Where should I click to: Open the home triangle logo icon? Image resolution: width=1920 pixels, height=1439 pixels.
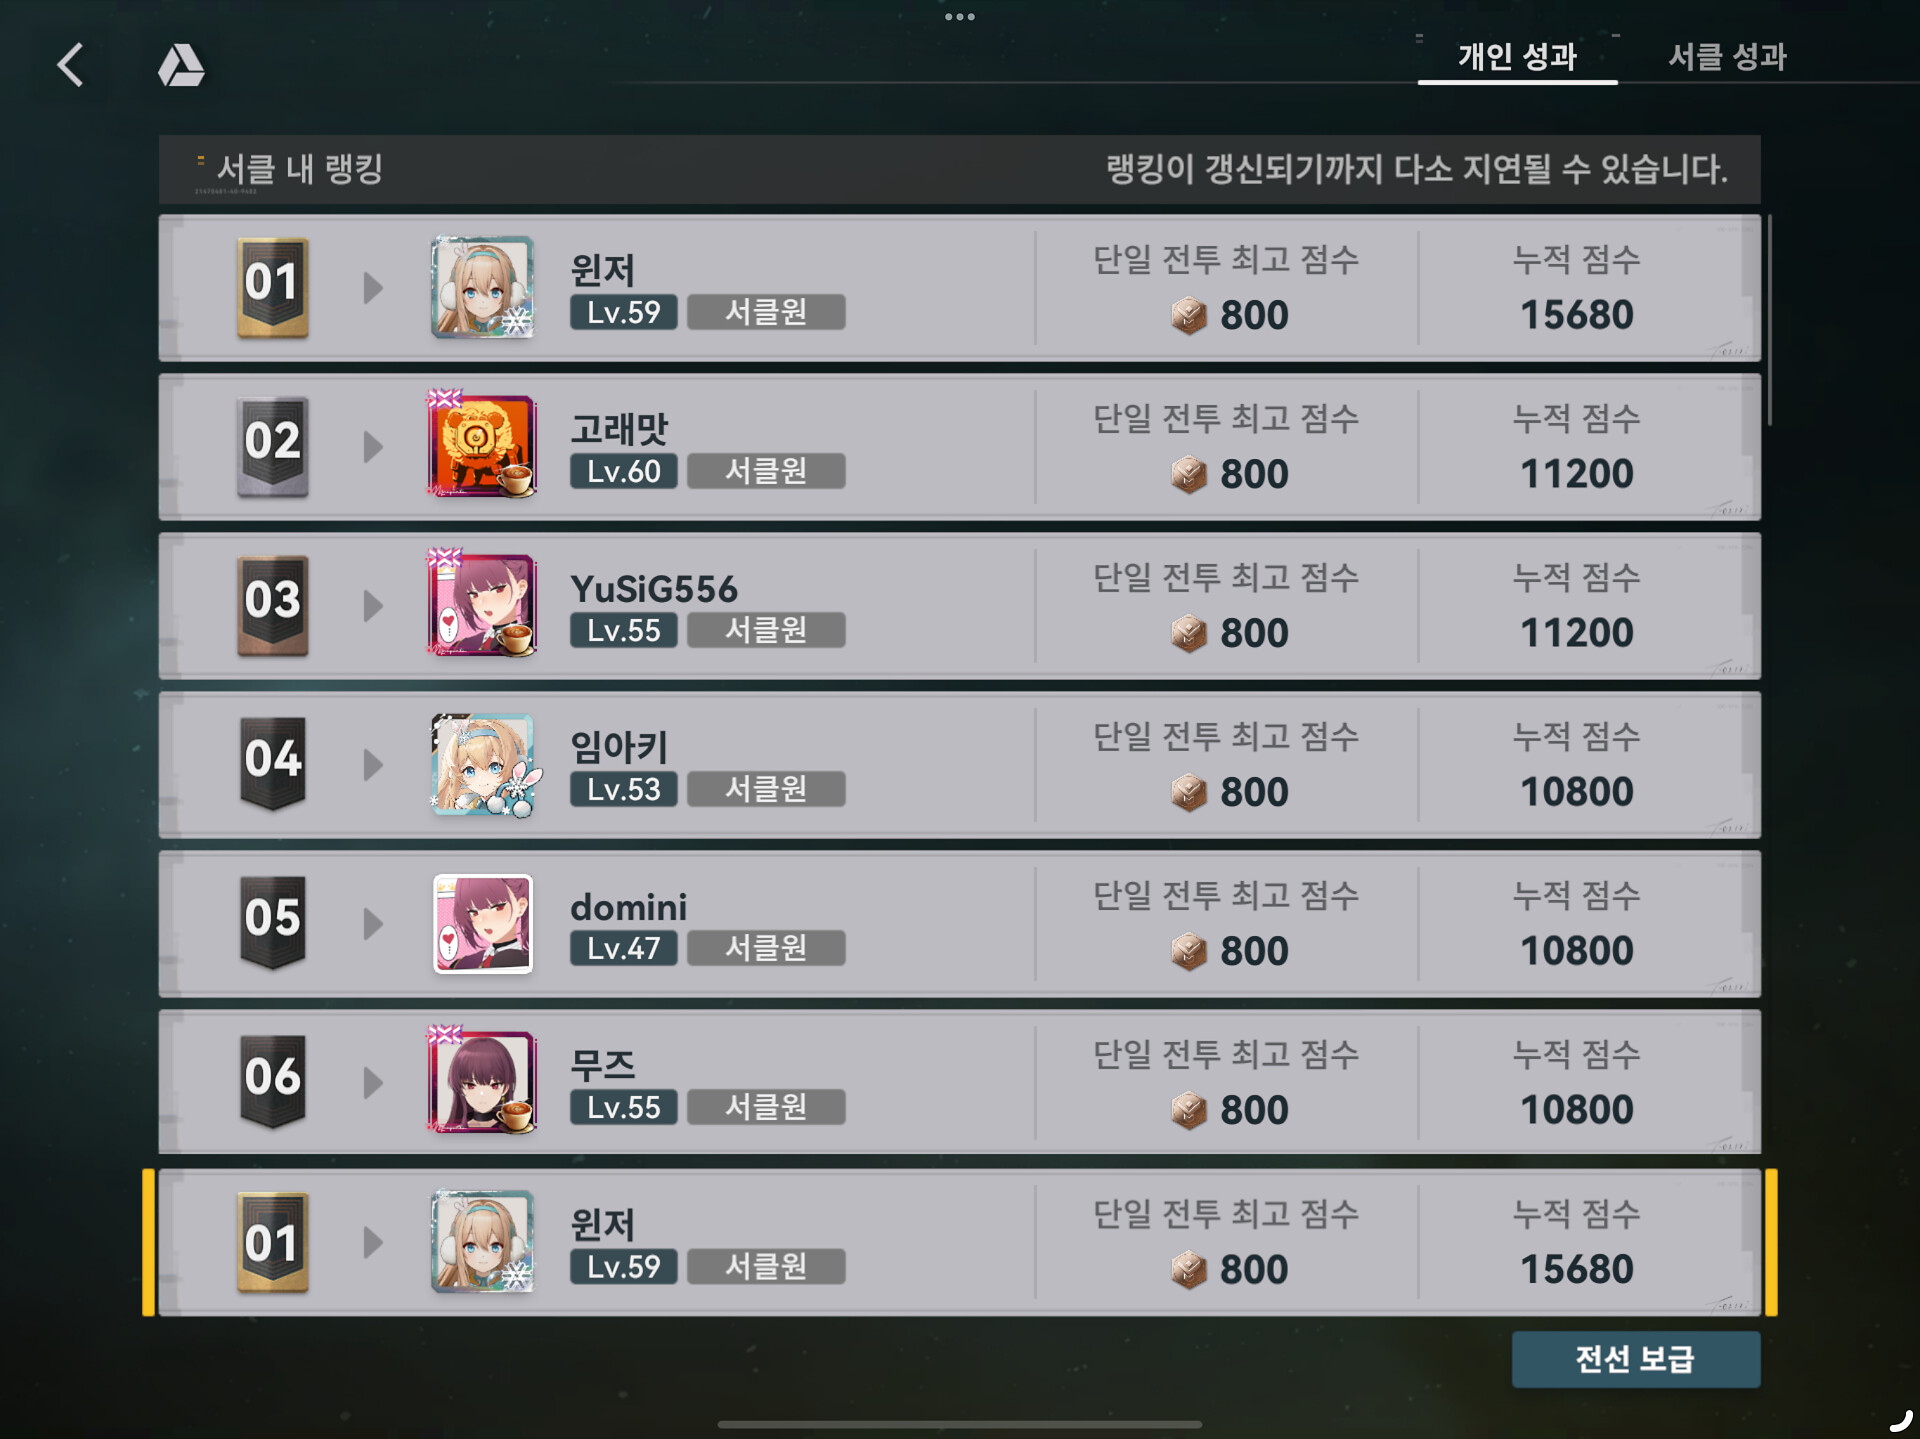tap(181, 65)
